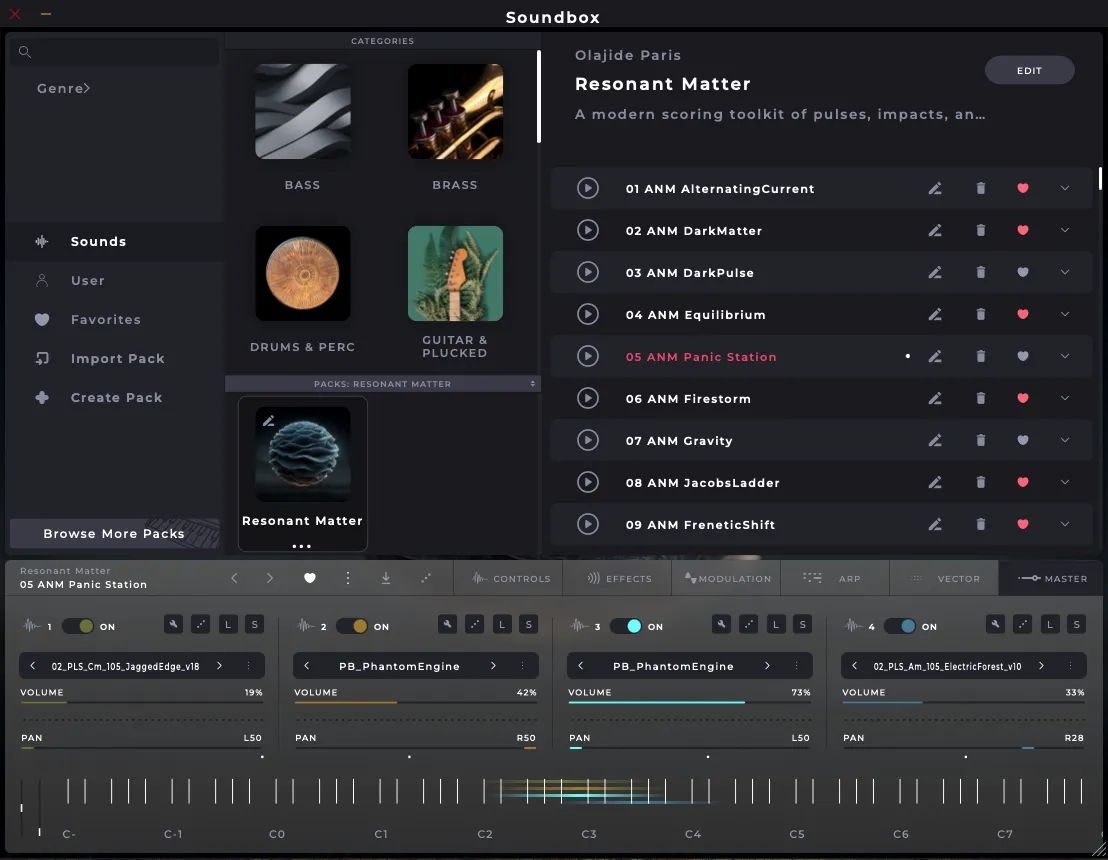Open the three-dot menu in preset bar
Image resolution: width=1108 pixels, height=860 pixels.
[348, 578]
